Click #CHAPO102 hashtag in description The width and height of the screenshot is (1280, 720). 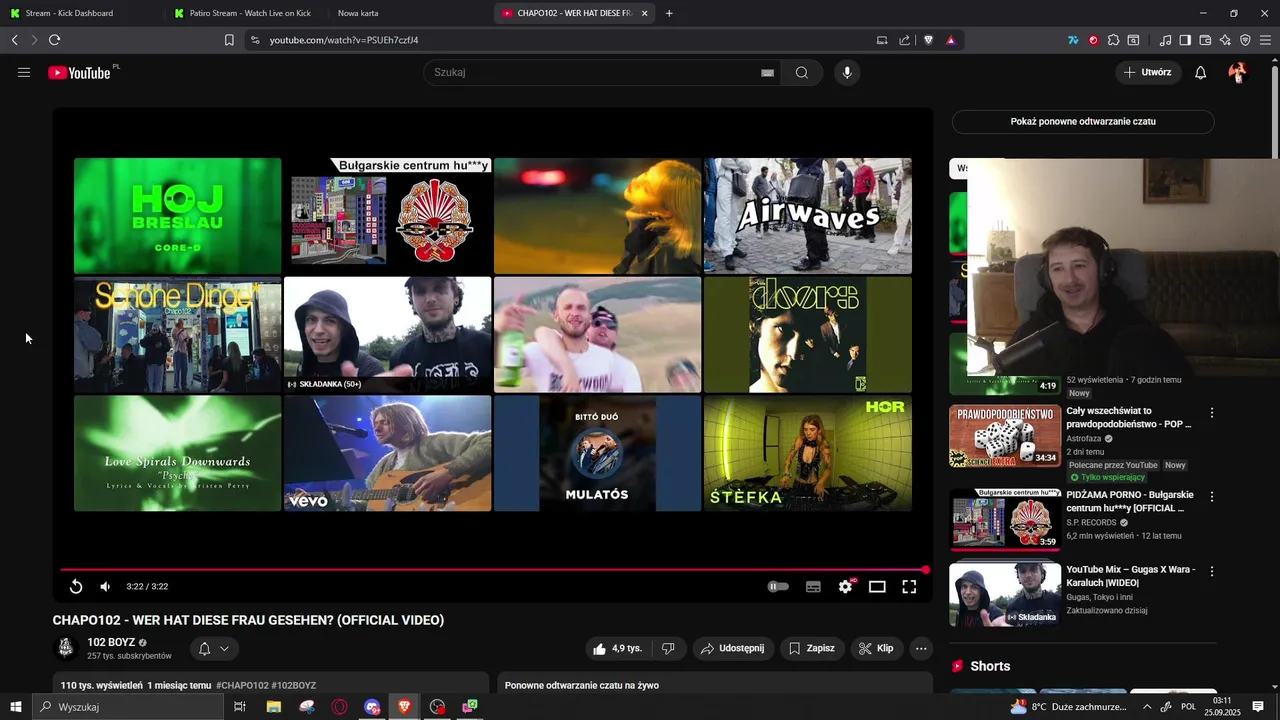tap(242, 686)
